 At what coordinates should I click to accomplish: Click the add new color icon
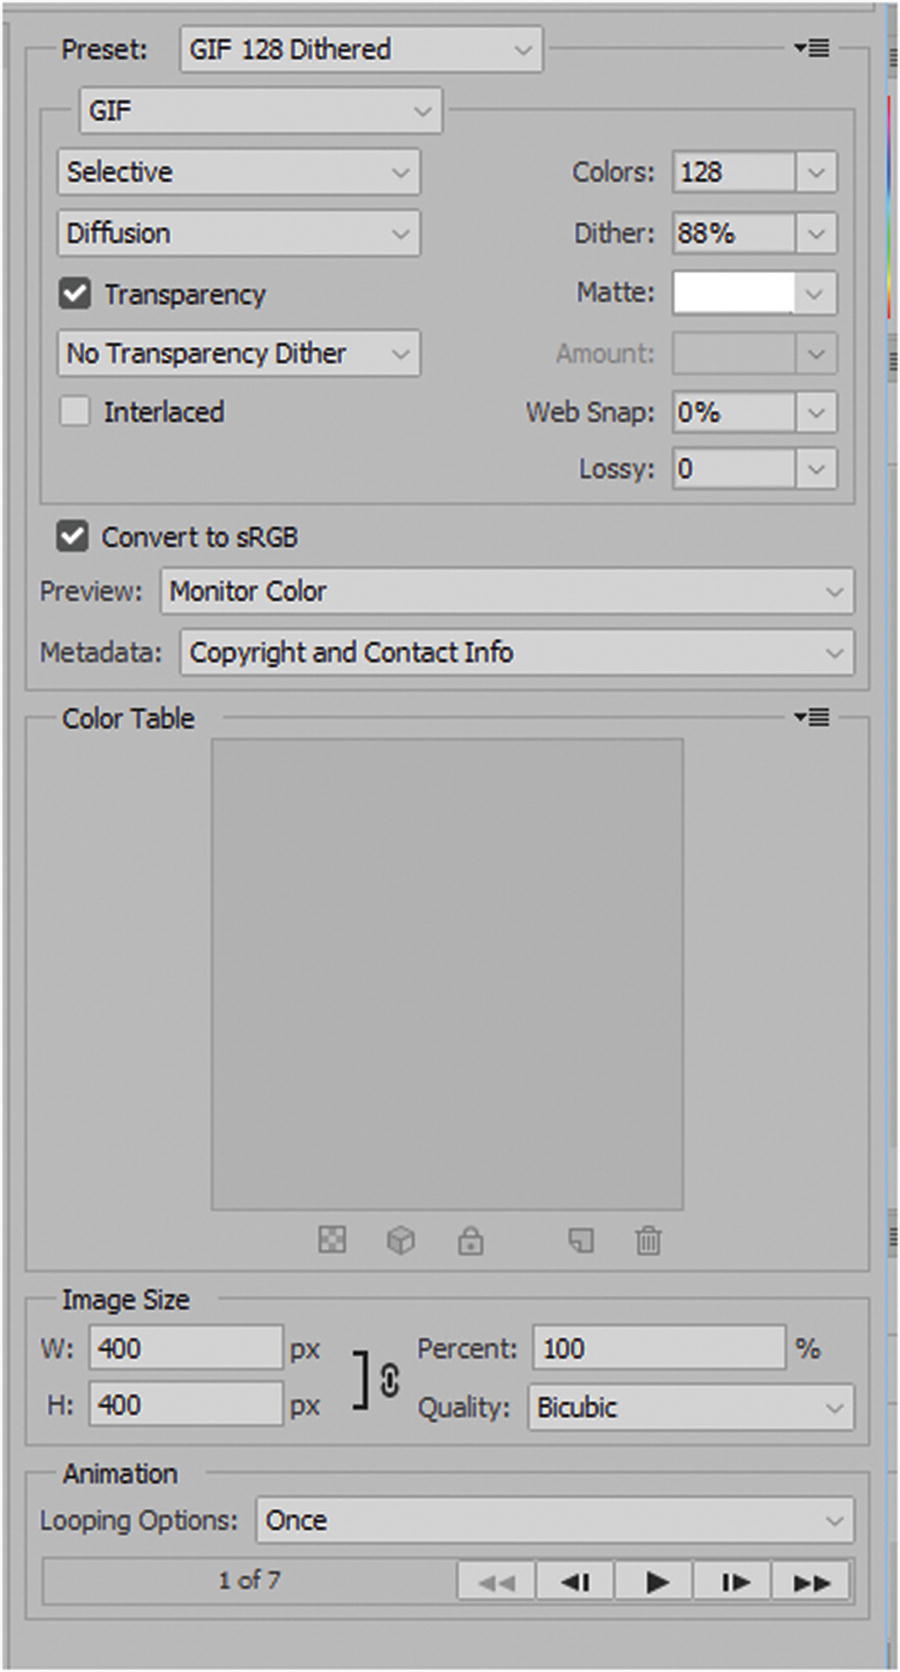pos(581,1241)
